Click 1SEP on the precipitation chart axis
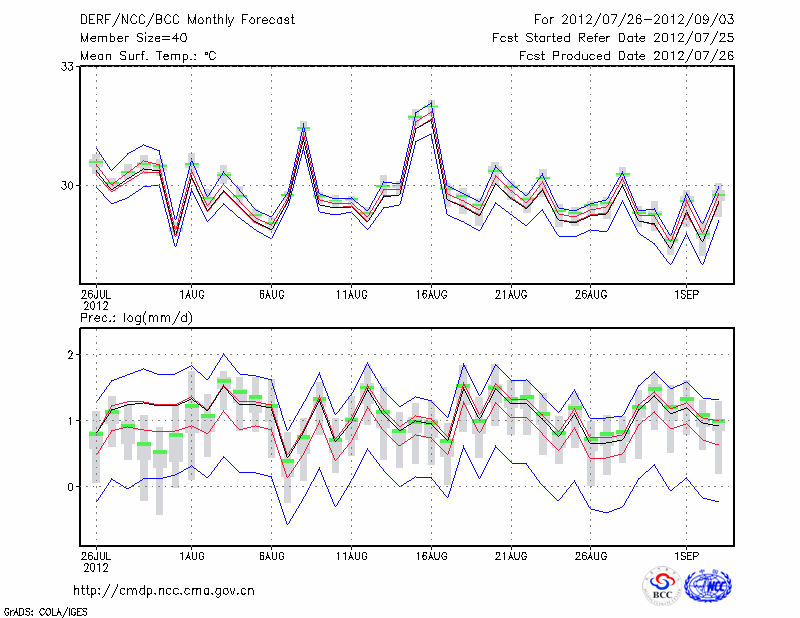Screen dimensions: 800x618 (x=686, y=553)
